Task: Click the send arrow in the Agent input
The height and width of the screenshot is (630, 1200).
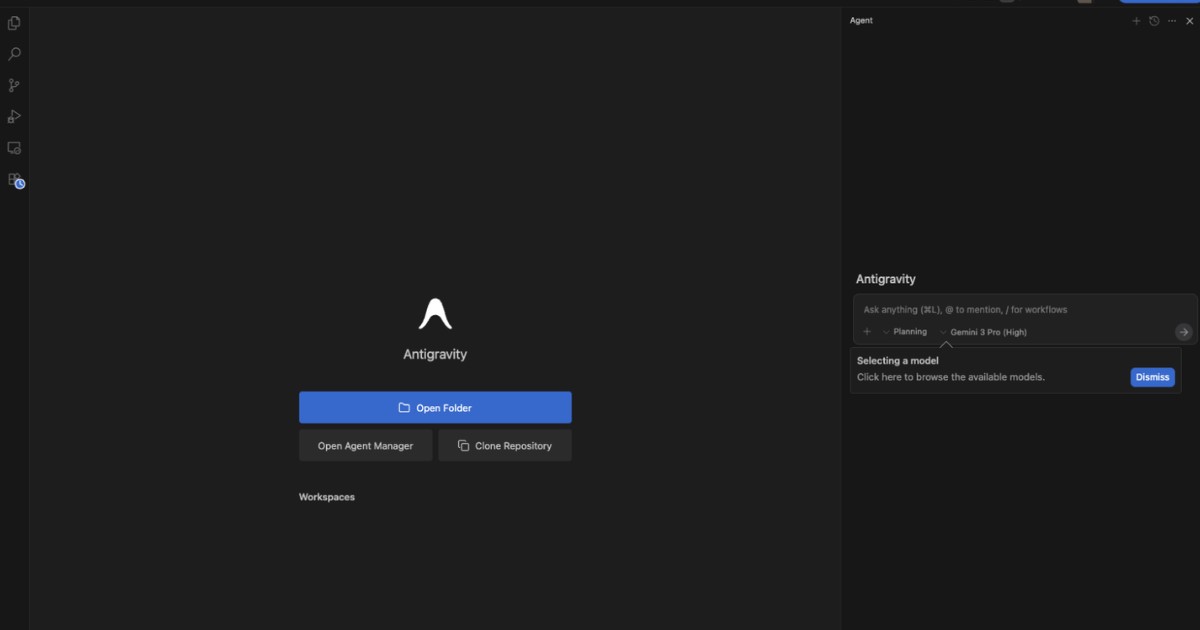Action: (1183, 332)
